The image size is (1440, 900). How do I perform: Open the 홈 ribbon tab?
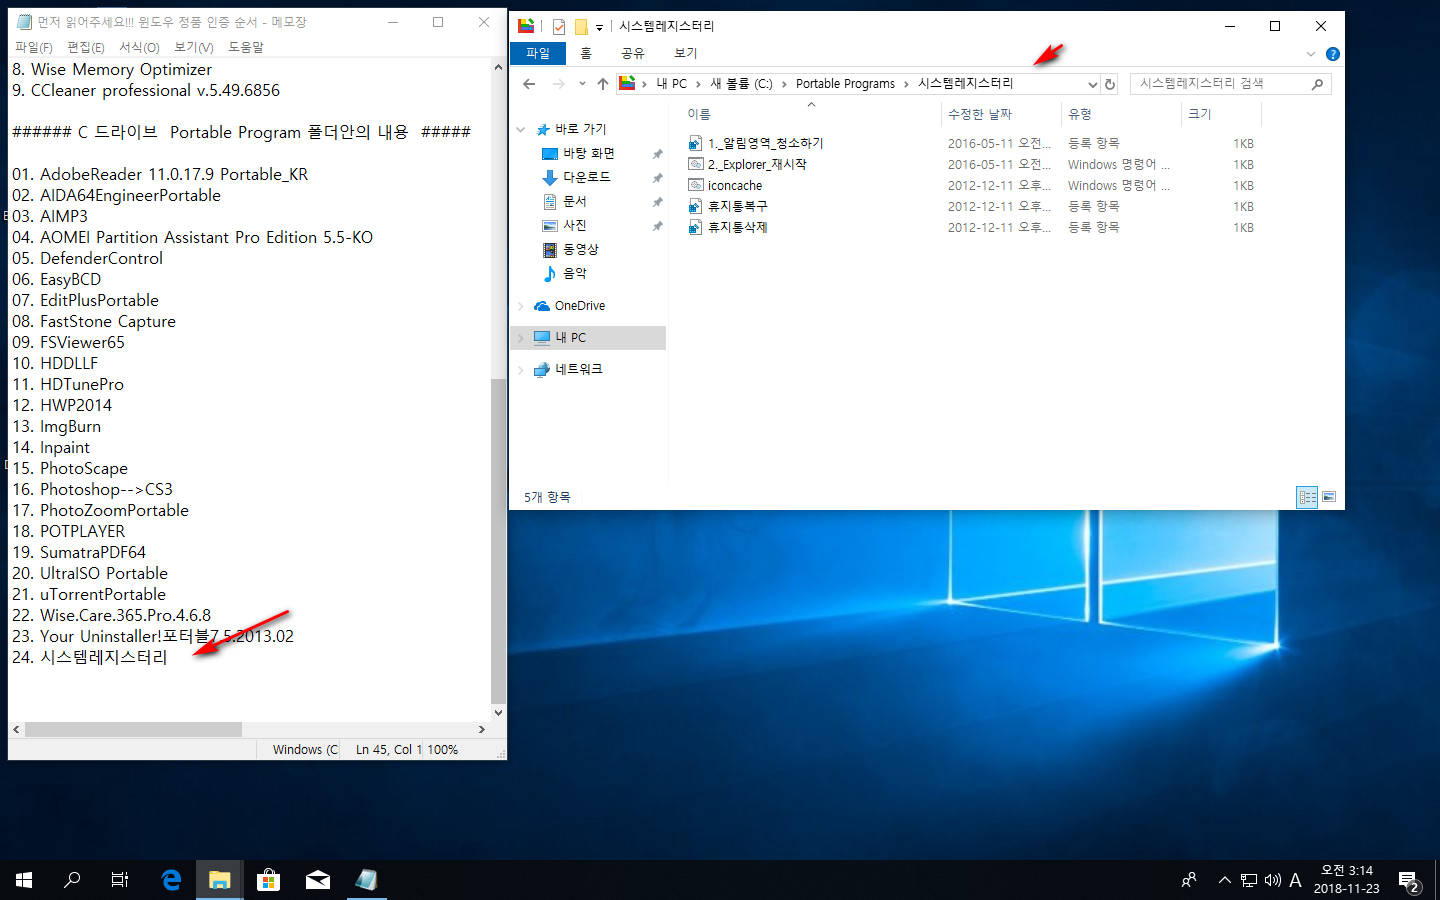(586, 53)
